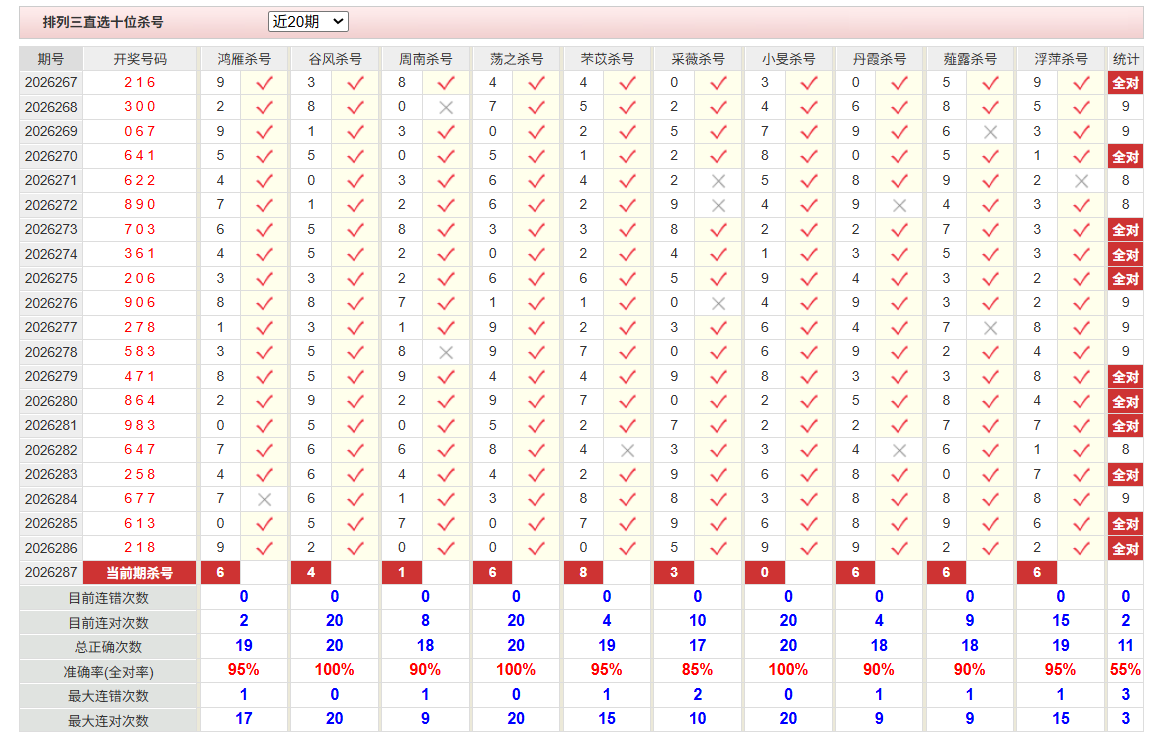Click the 期号 column header
The width and height of the screenshot is (1156, 737).
point(51,59)
